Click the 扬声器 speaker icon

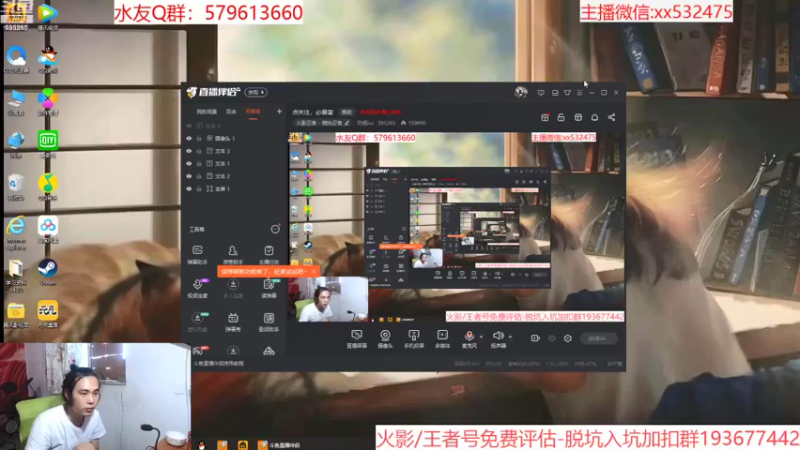[497, 336]
